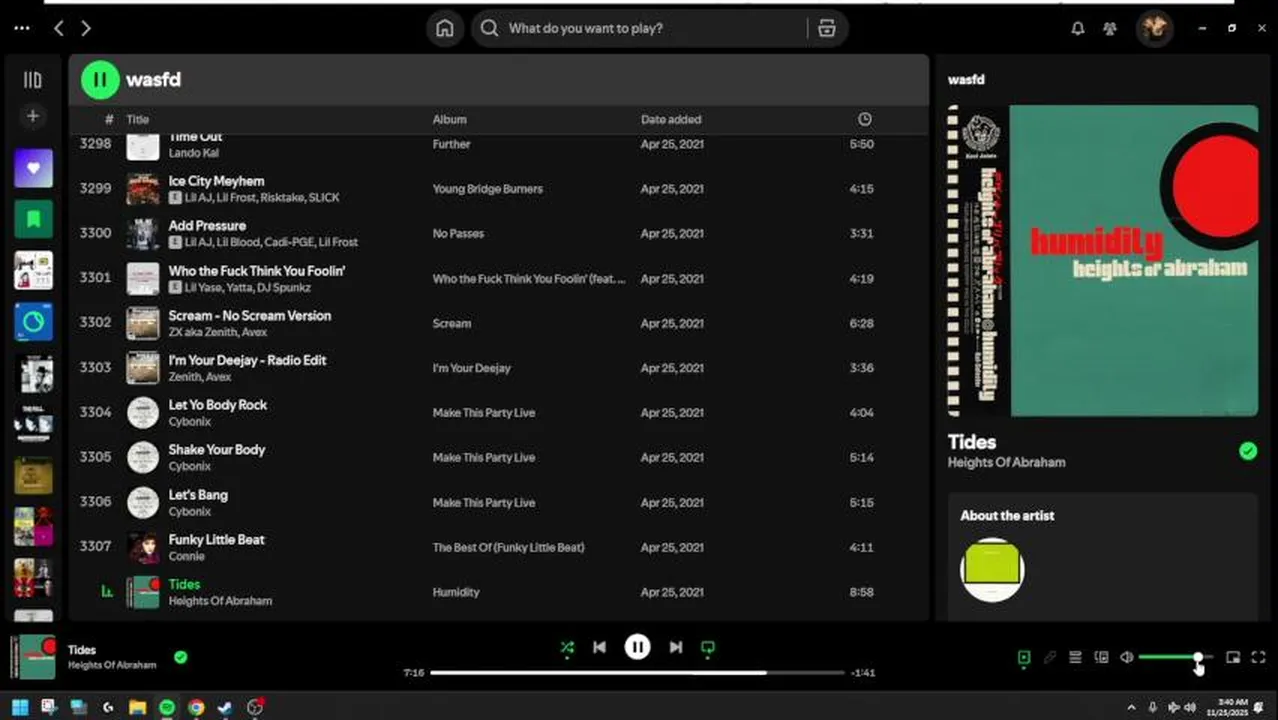This screenshot has height=720, width=1278.
Task: Select 'Who the Fuck Think You Foolin''
Action: [257, 271]
